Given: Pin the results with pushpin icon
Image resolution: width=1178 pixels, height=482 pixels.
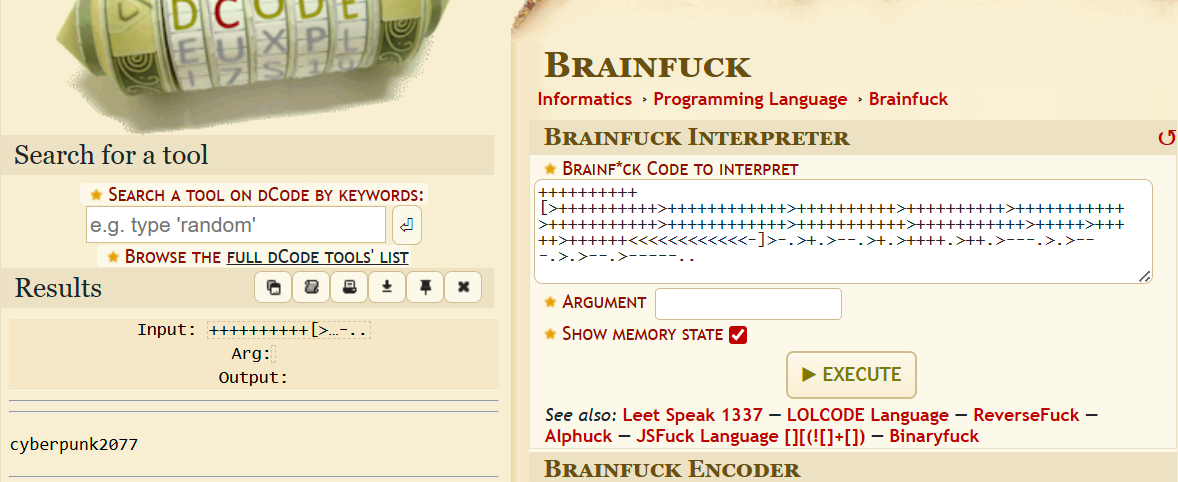Looking at the screenshot, I should pyautogui.click(x=425, y=288).
